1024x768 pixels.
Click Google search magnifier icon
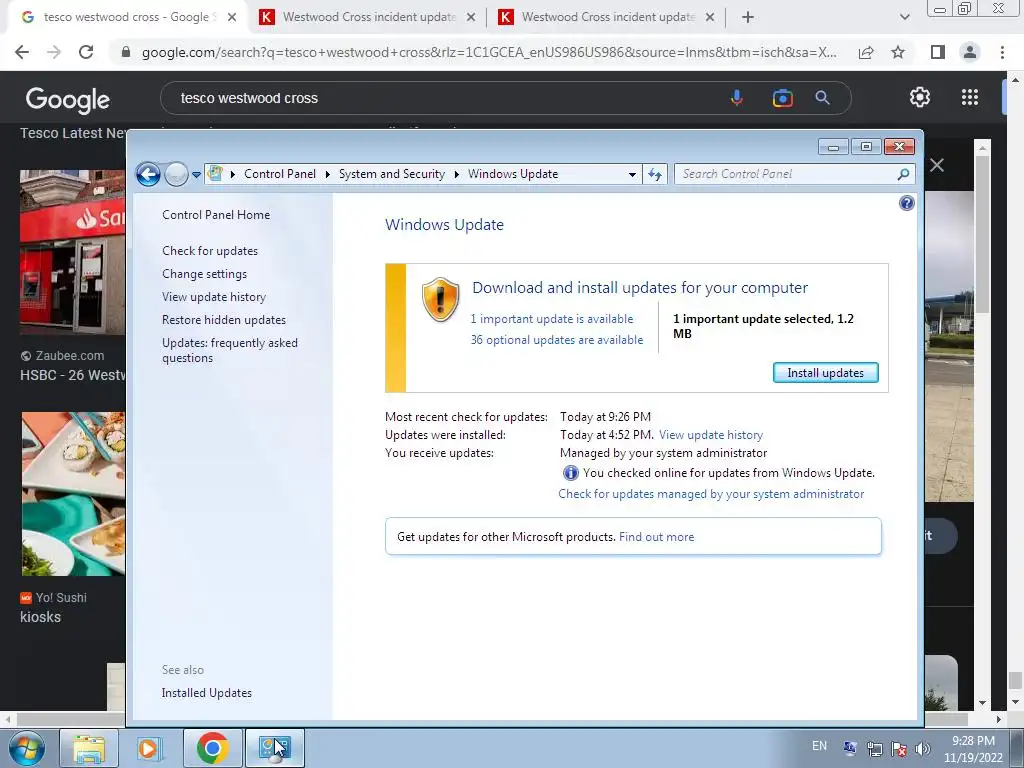click(822, 98)
